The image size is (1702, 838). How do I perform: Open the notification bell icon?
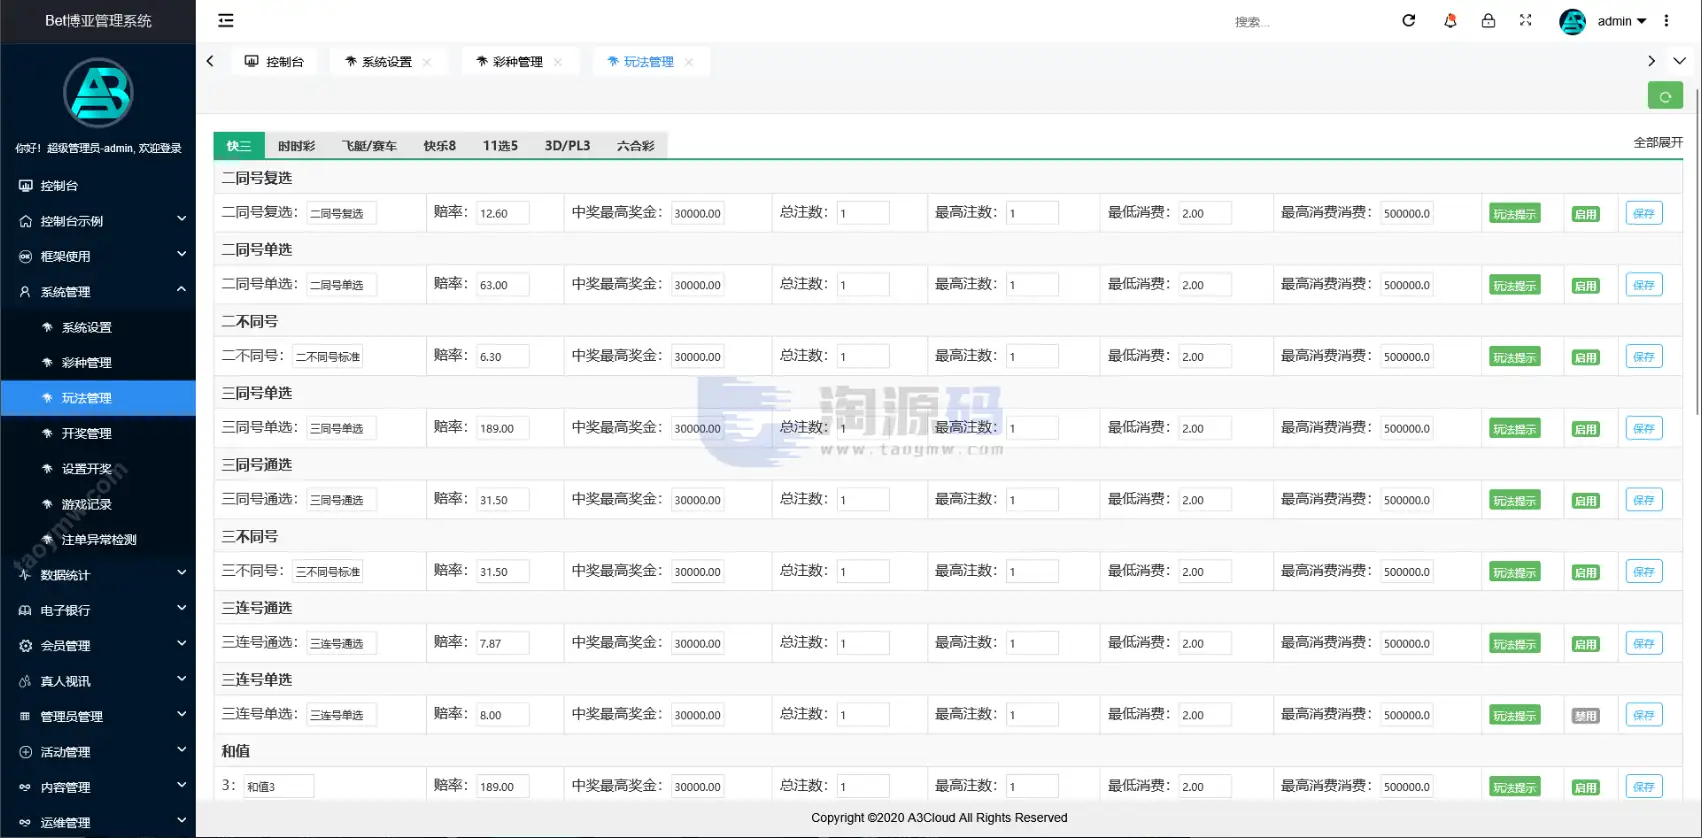[x=1450, y=20]
